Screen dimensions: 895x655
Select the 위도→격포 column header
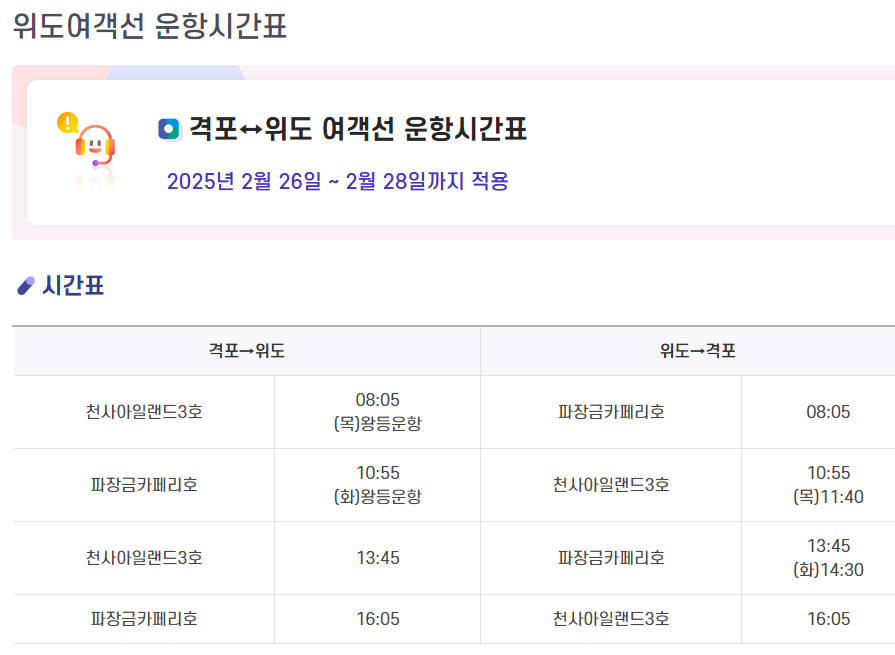click(x=698, y=350)
